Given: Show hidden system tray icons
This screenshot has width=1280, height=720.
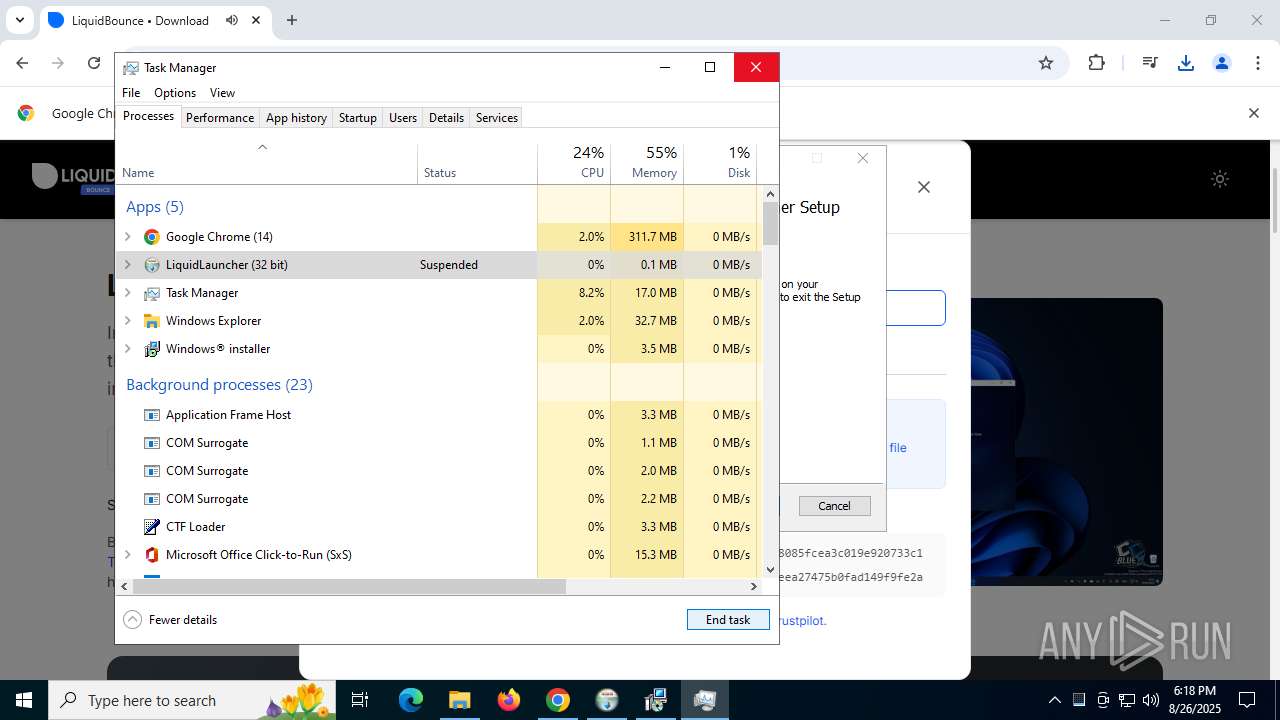Looking at the screenshot, I should (x=1054, y=700).
